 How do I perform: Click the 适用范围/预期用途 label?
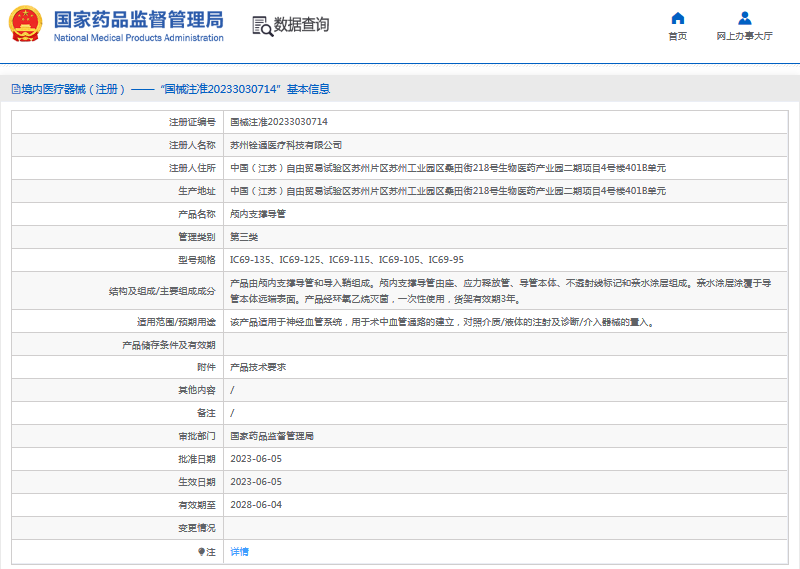(176, 322)
